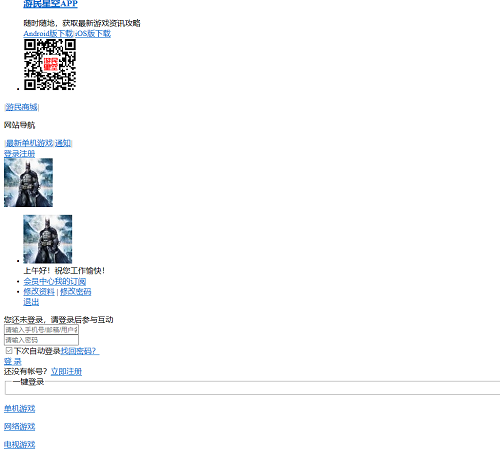
Task: Click the 修改密码 link
Action: pos(76,292)
